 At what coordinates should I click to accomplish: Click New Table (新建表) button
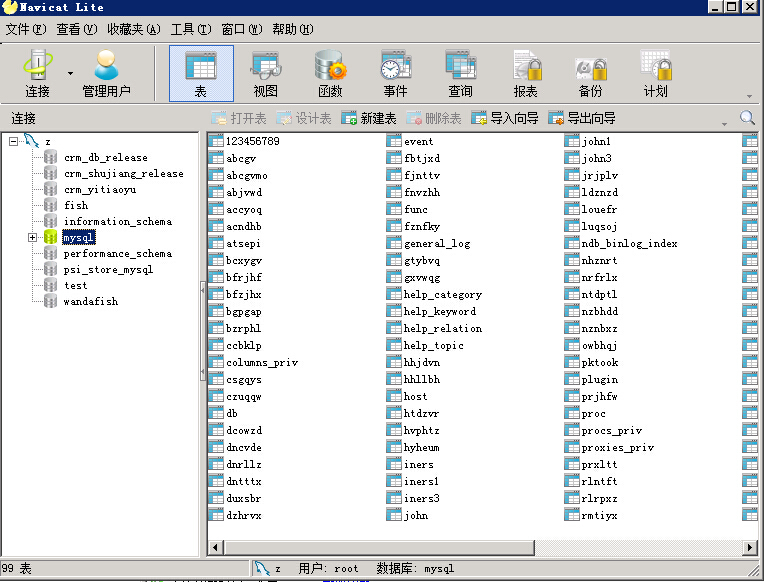click(x=369, y=118)
